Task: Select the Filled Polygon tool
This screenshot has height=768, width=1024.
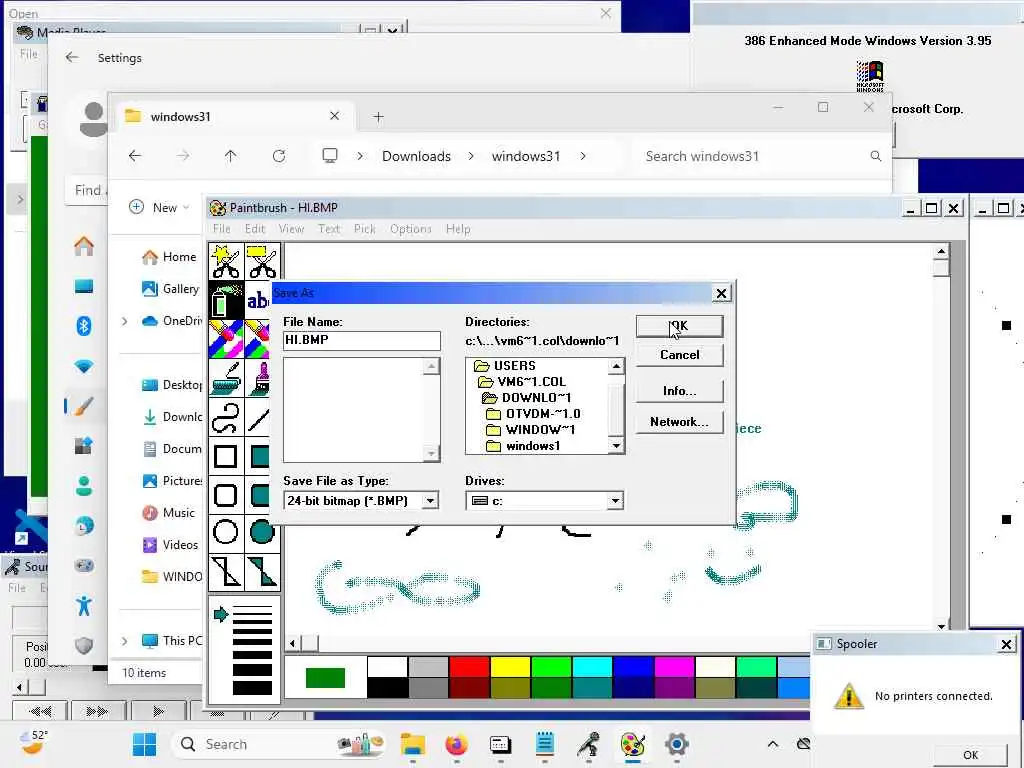Action: [x=262, y=571]
